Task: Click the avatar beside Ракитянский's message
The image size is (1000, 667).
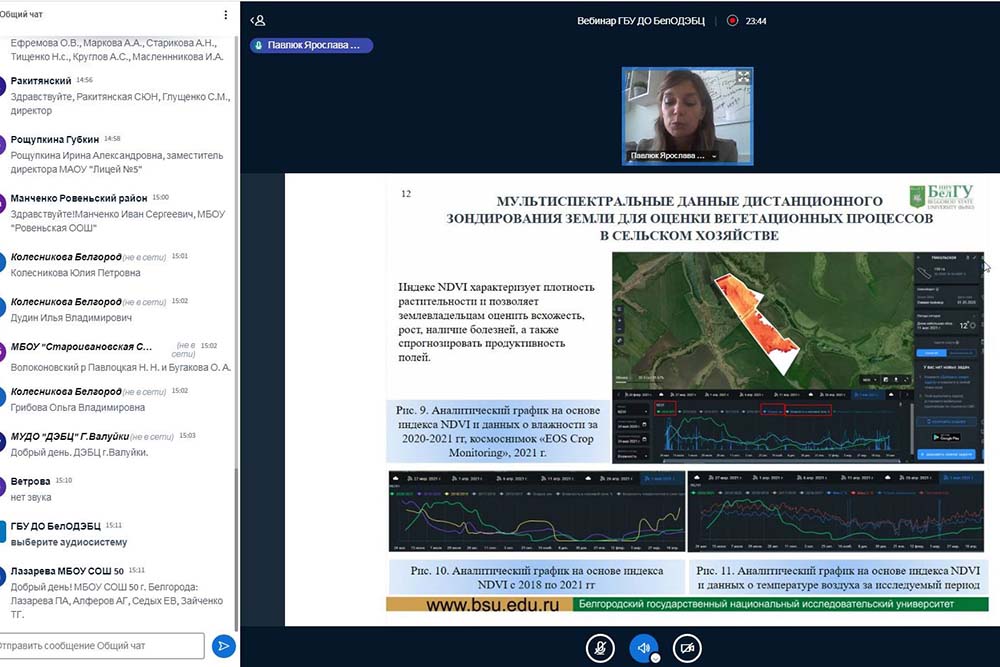Action: point(3,88)
